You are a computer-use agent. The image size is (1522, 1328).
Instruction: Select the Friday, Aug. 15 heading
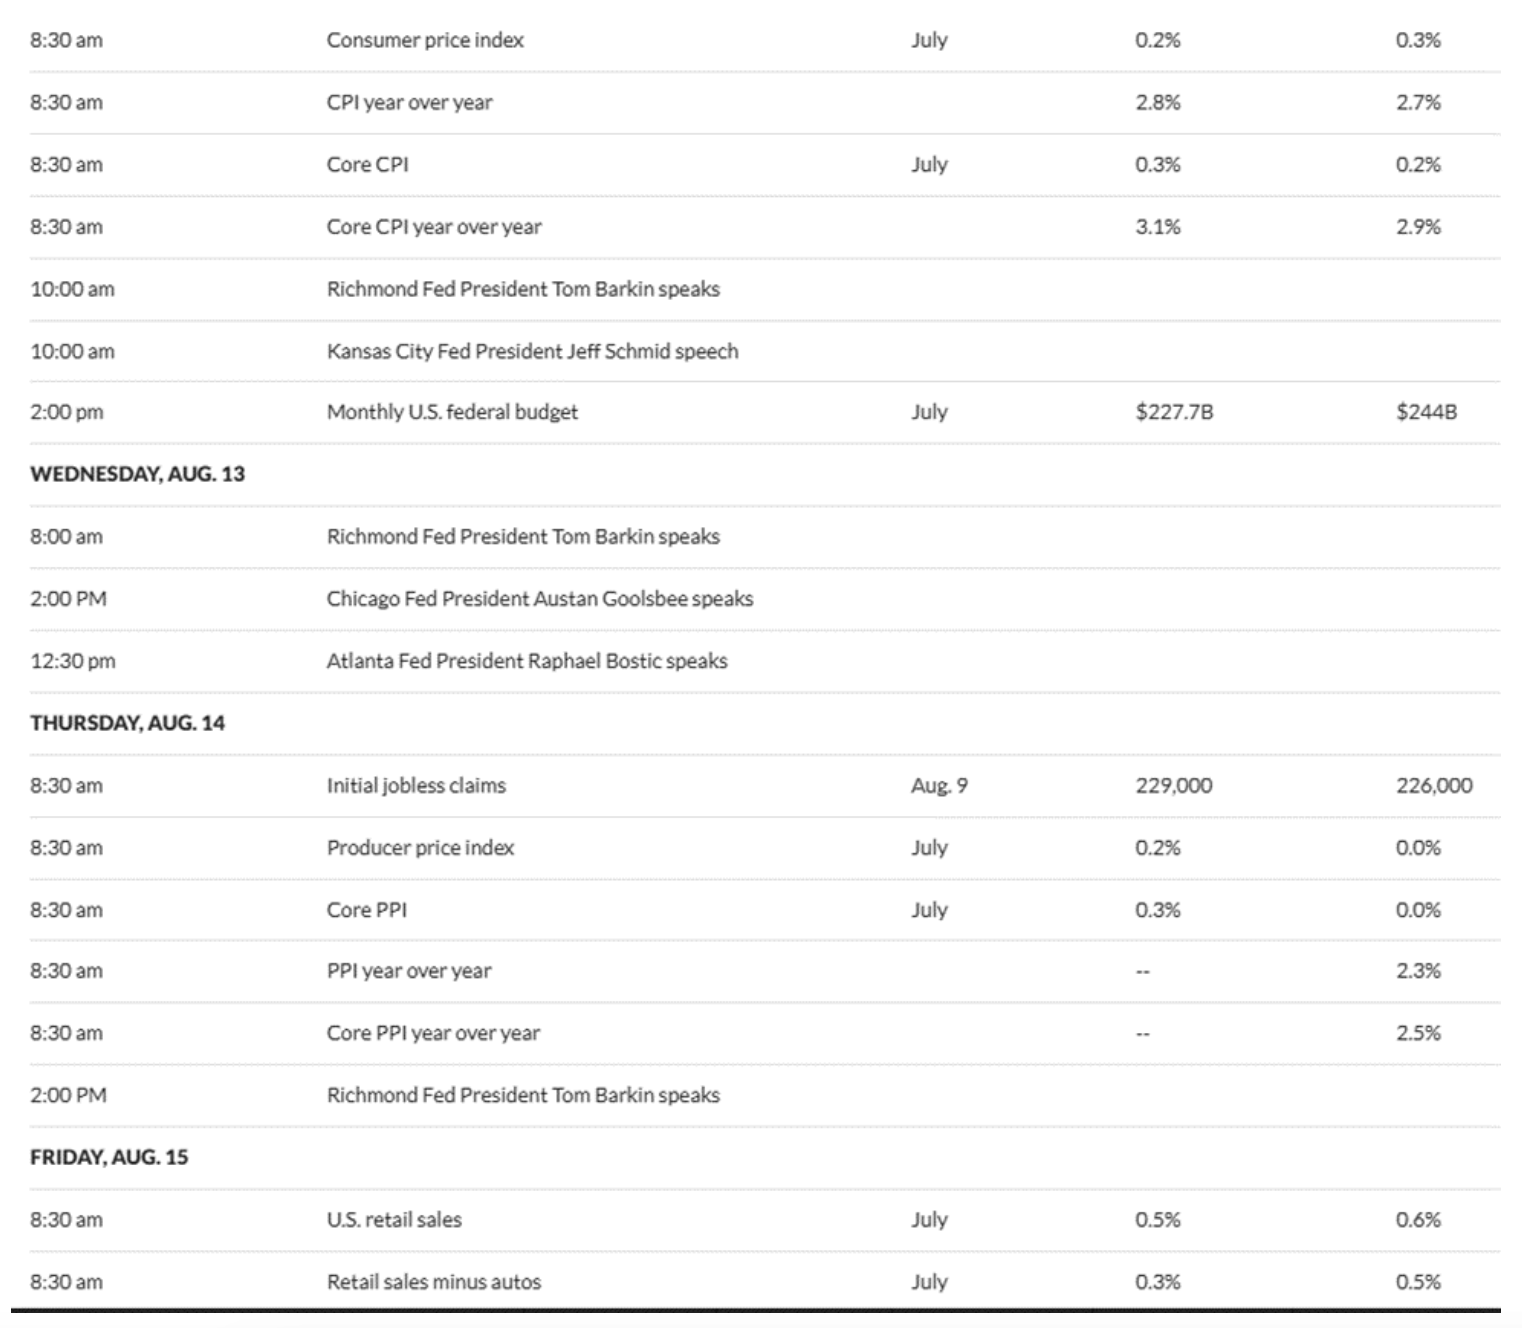[109, 1157]
